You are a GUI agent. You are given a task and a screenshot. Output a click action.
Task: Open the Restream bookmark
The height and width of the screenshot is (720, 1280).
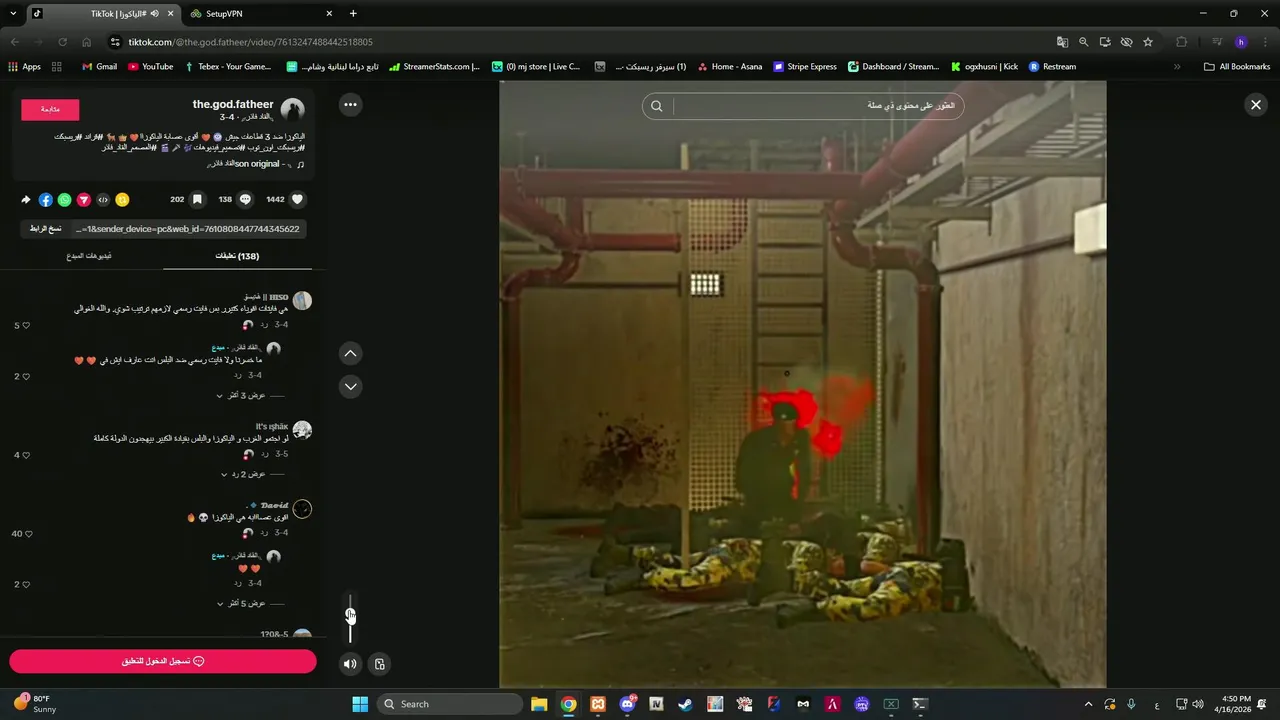1053,67
